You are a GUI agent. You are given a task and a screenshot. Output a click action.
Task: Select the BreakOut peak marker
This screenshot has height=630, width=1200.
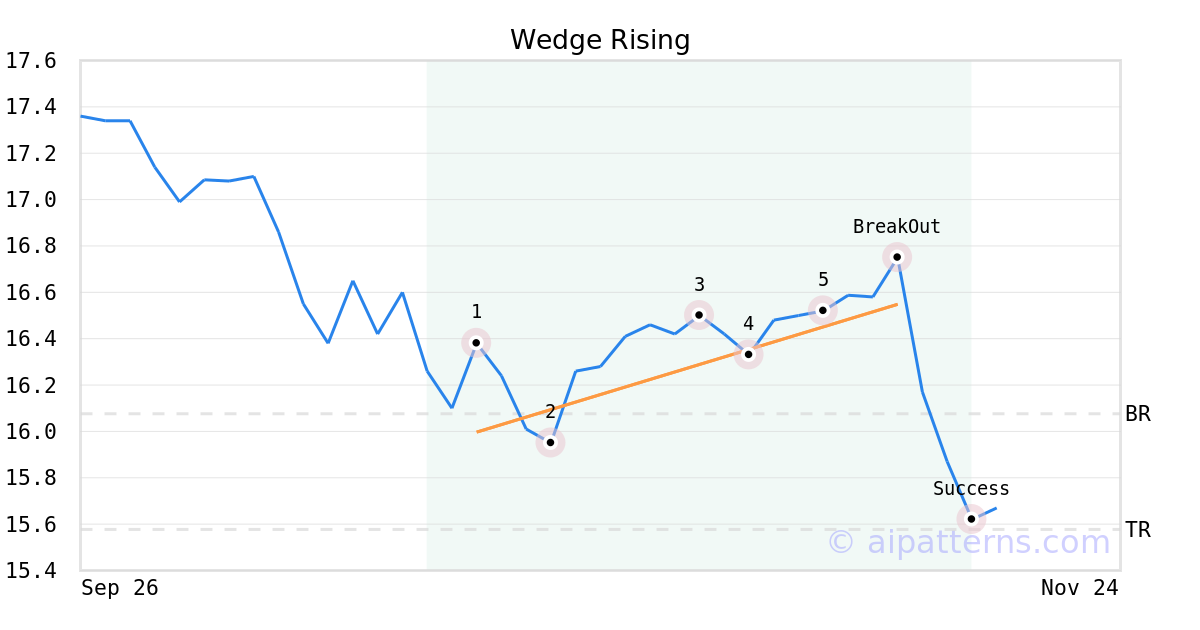click(x=897, y=257)
